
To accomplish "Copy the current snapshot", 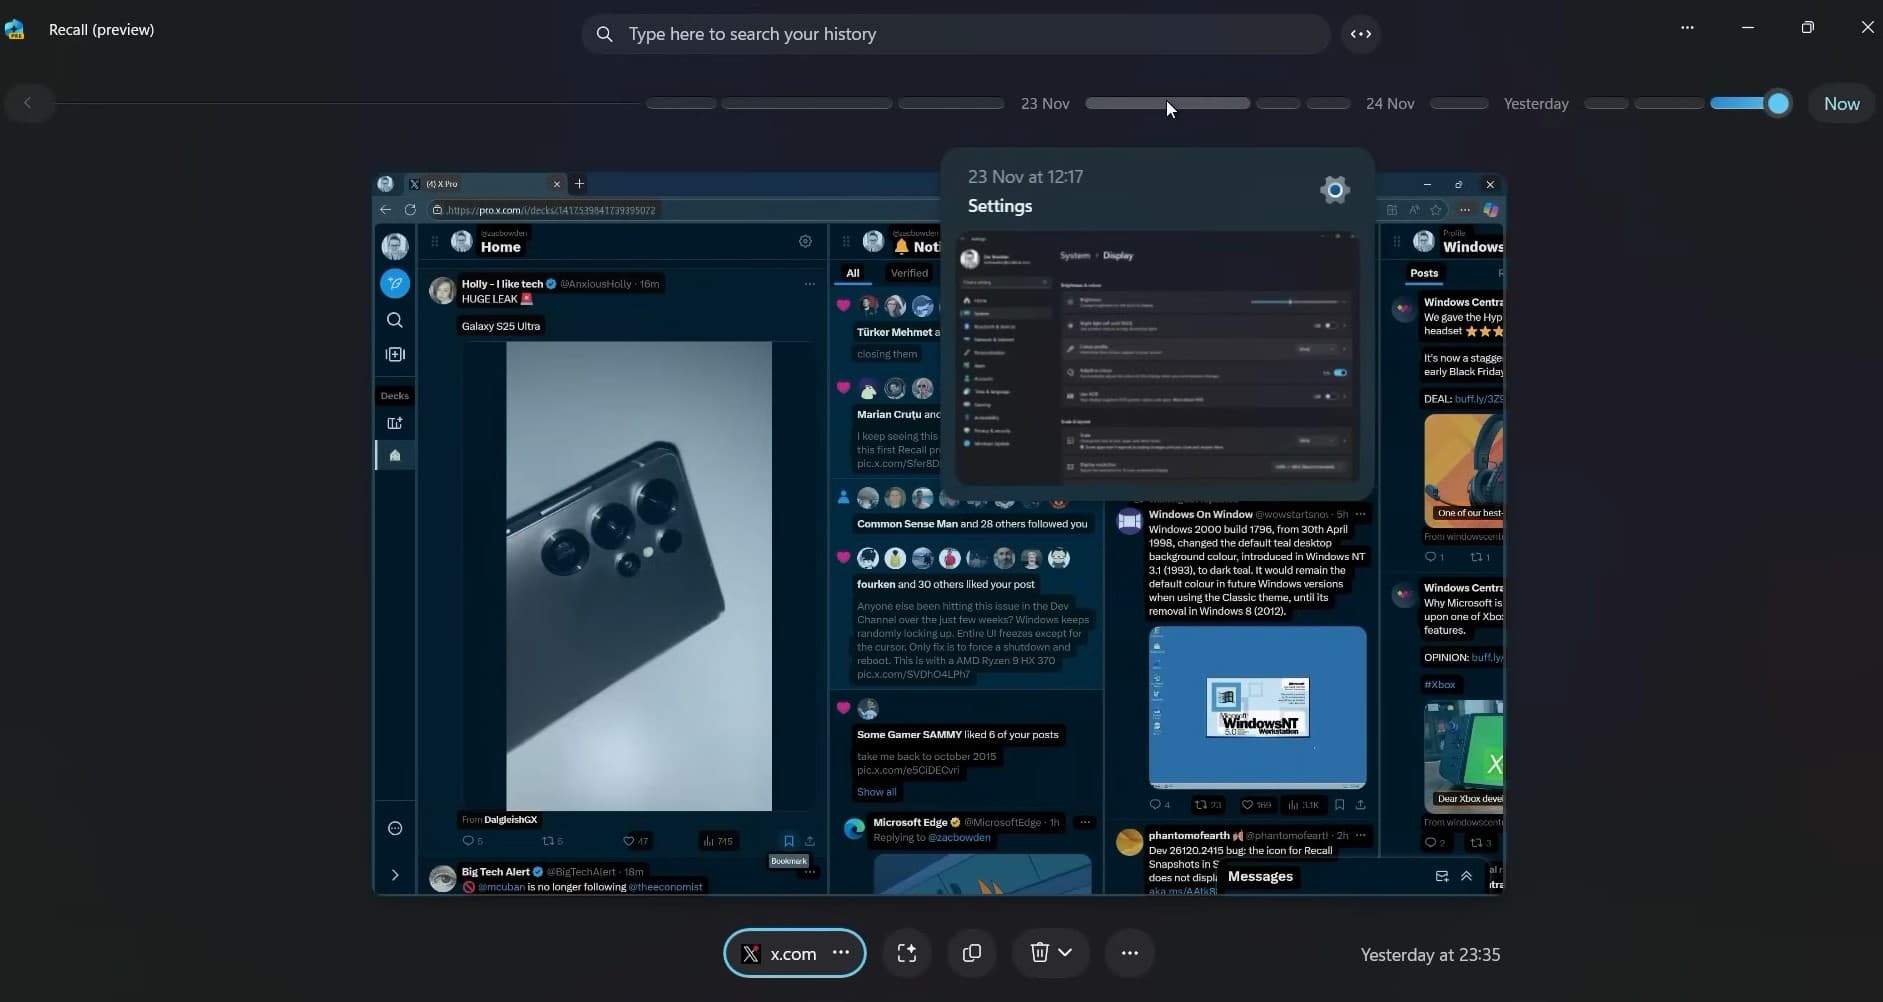I will tap(971, 954).
